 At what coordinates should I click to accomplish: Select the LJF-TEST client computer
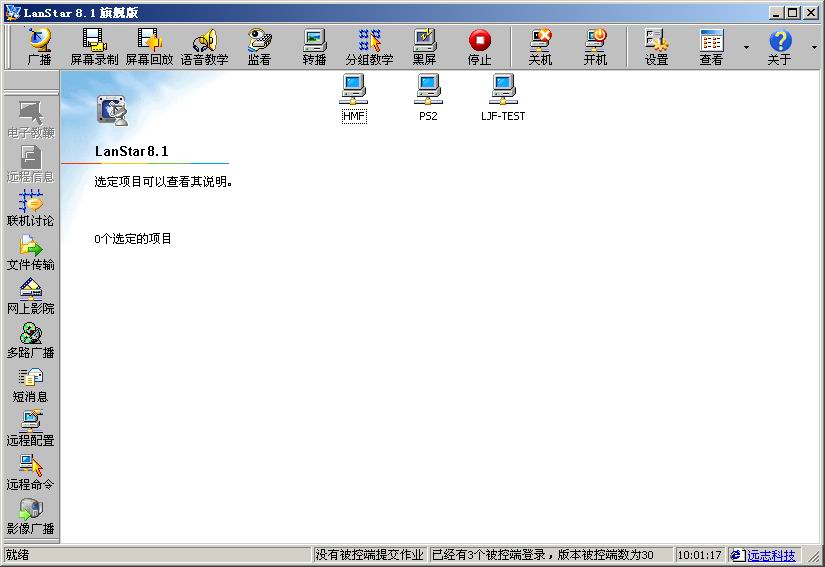503,97
